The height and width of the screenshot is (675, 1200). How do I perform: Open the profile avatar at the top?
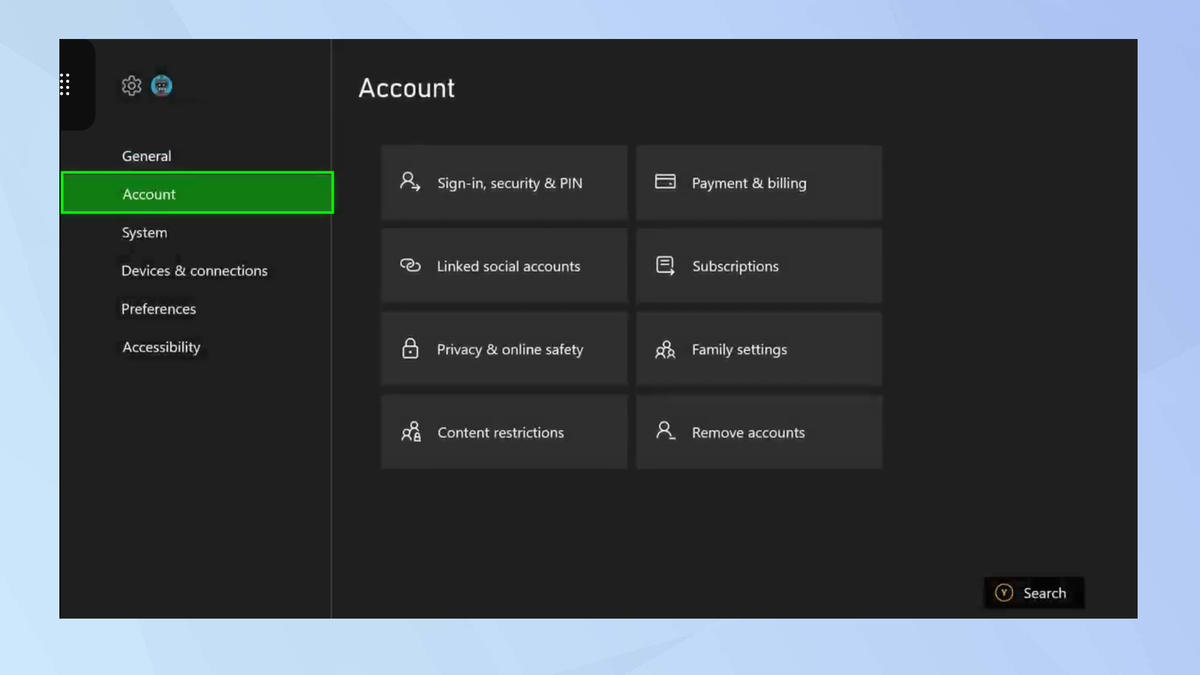(x=162, y=85)
